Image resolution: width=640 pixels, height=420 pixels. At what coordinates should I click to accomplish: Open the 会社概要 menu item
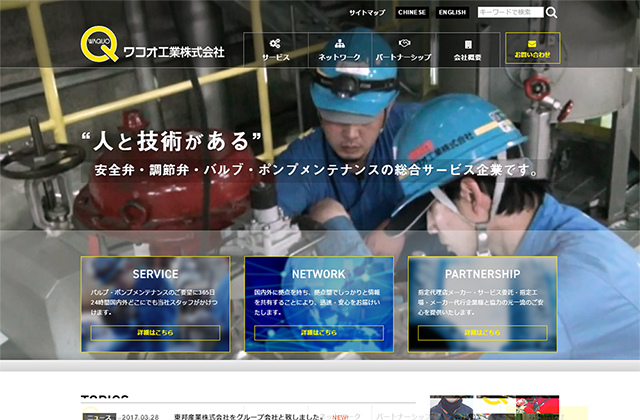click(468, 49)
